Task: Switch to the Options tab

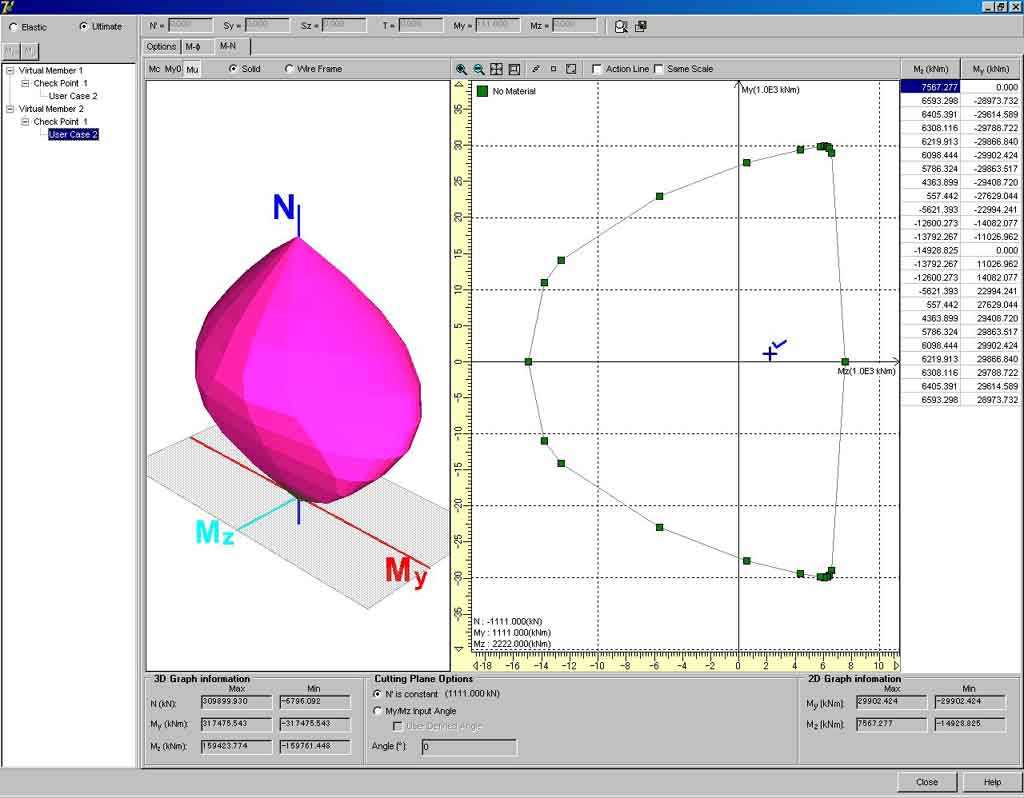Action: [x=161, y=46]
